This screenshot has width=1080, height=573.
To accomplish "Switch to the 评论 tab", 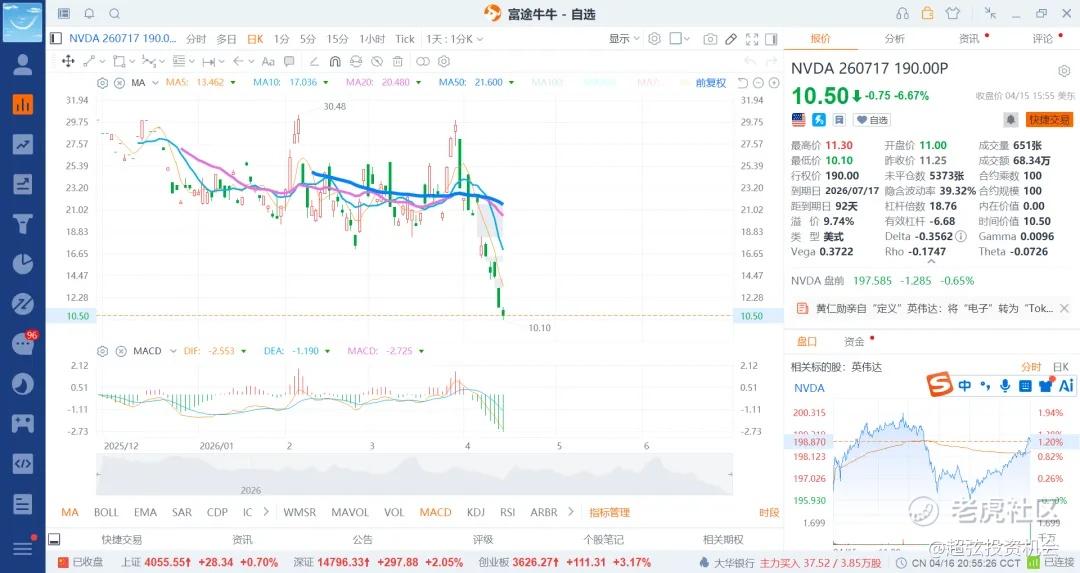I will point(1042,39).
